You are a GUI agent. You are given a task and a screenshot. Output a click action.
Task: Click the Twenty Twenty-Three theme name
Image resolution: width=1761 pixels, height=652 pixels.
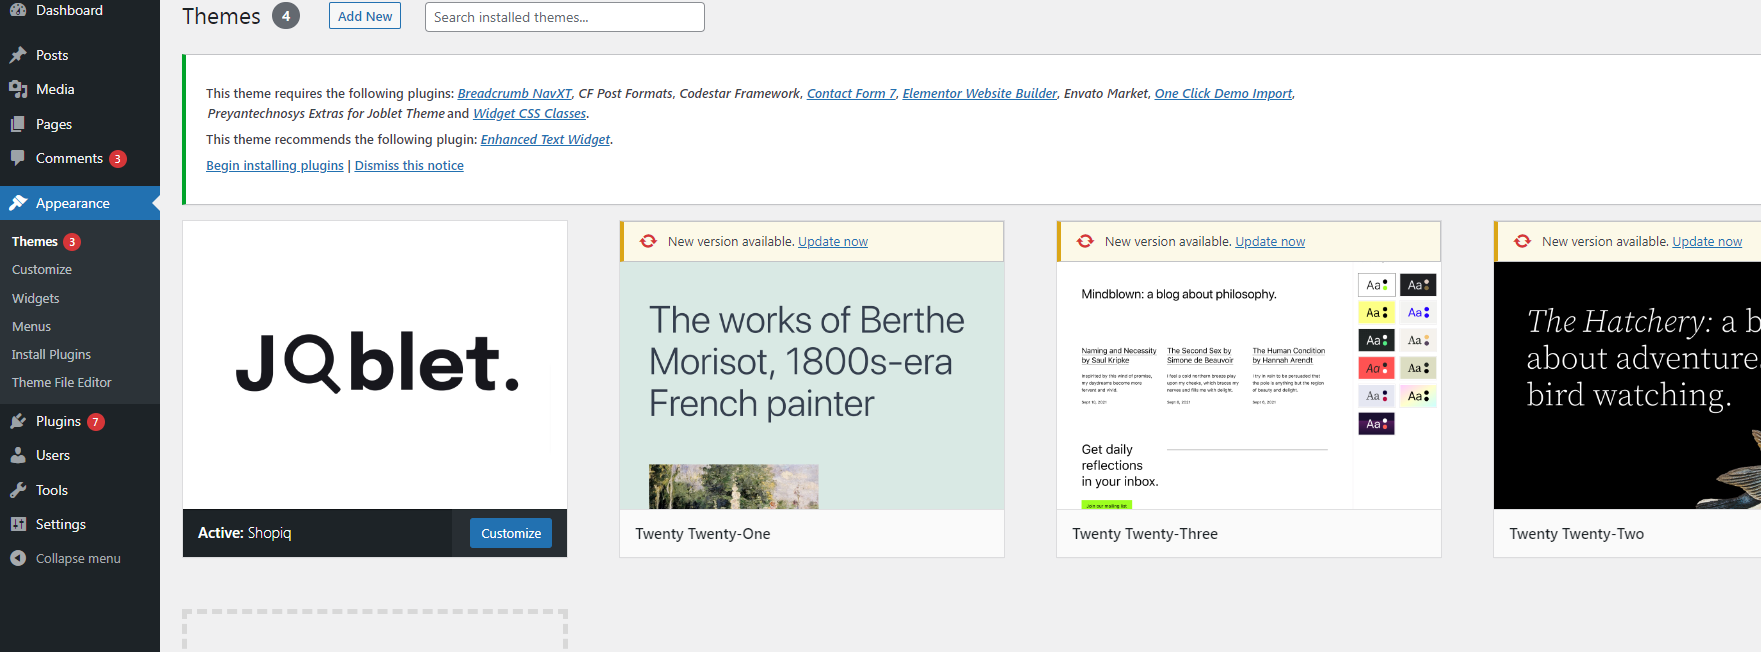tap(1145, 533)
